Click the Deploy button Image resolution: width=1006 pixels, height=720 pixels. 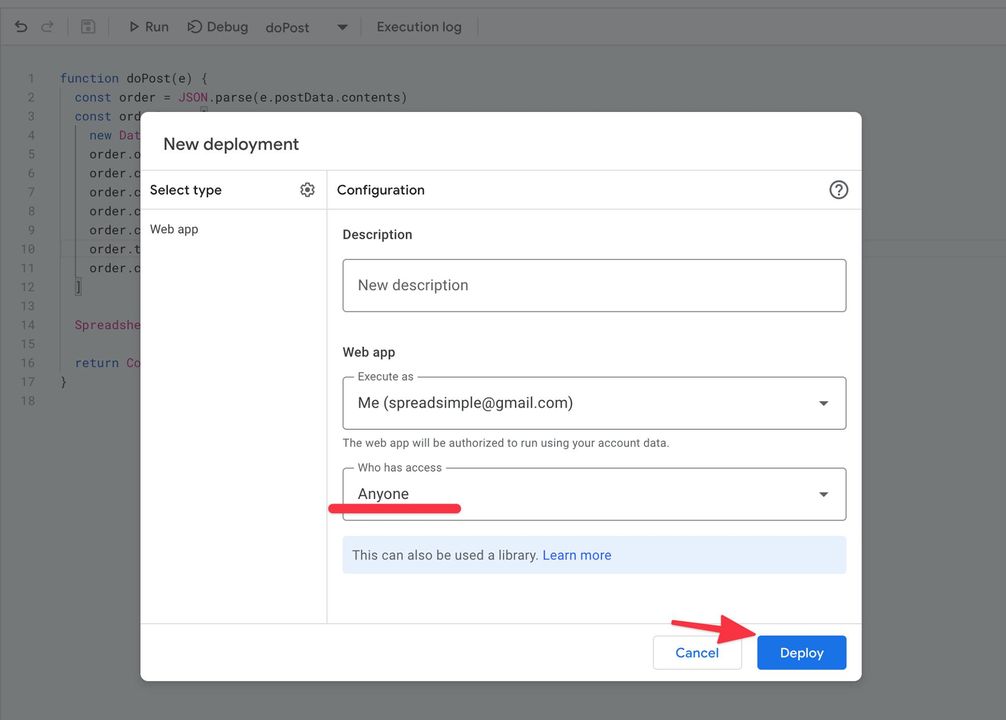pyautogui.click(x=801, y=652)
